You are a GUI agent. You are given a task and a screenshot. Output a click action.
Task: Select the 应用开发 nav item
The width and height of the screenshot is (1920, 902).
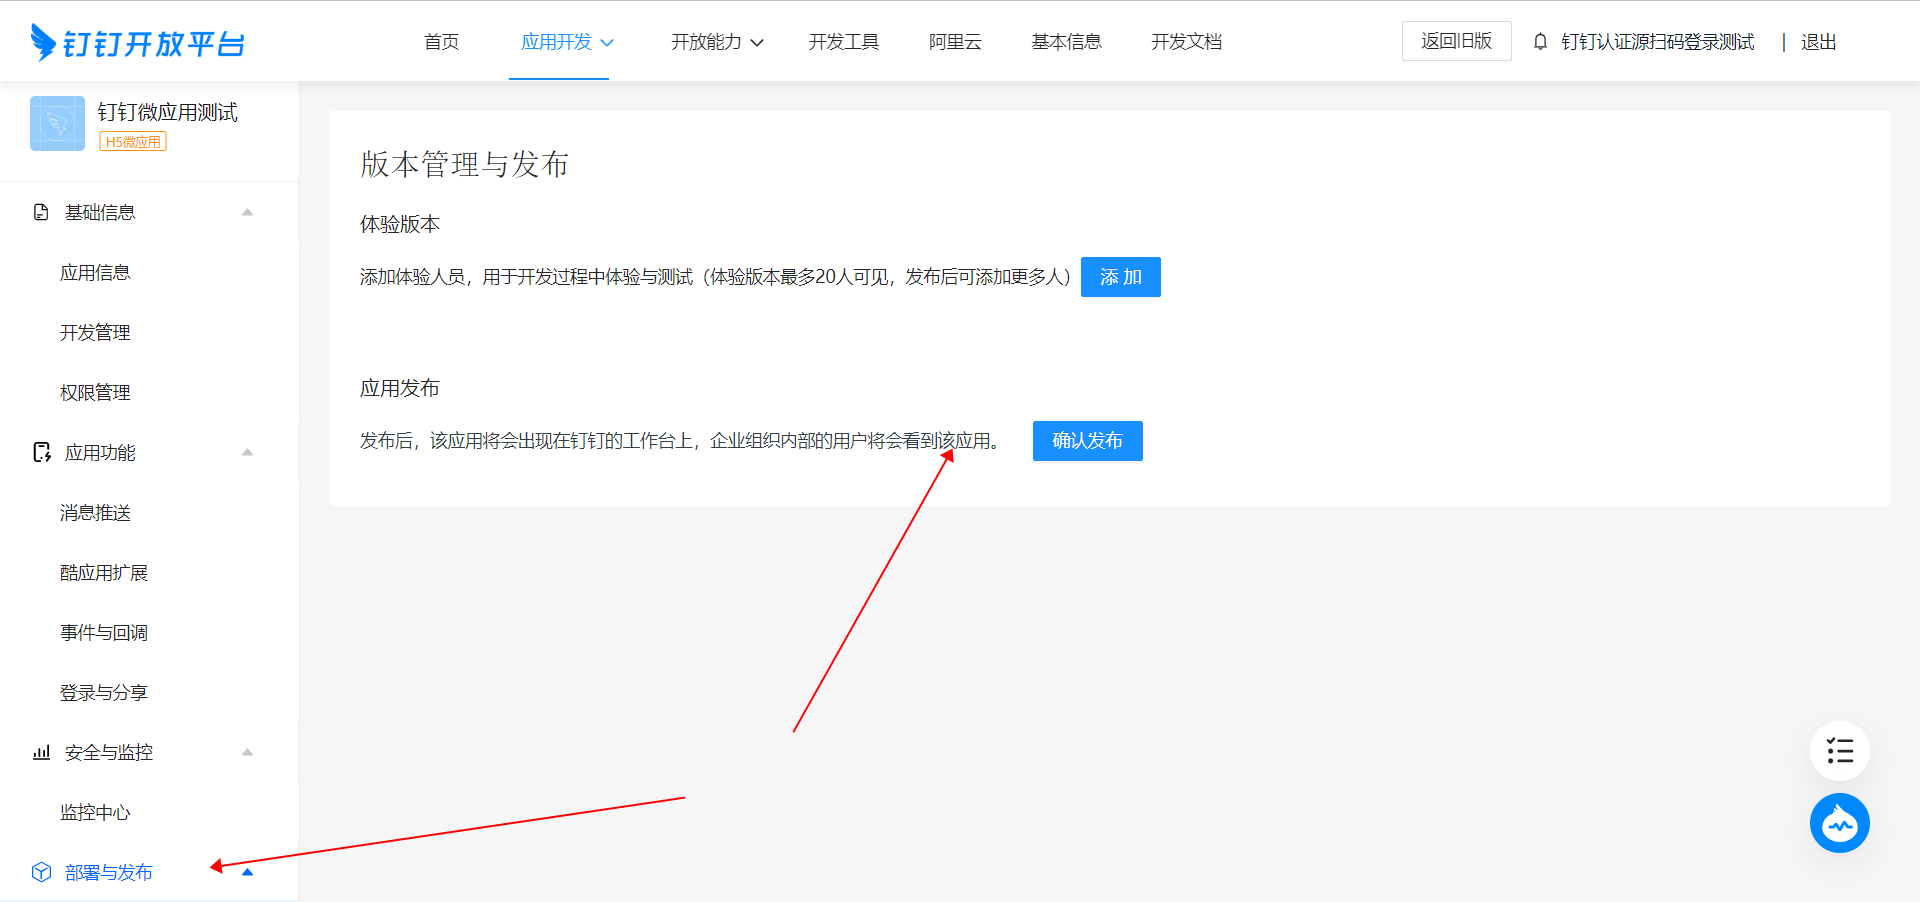(x=556, y=42)
